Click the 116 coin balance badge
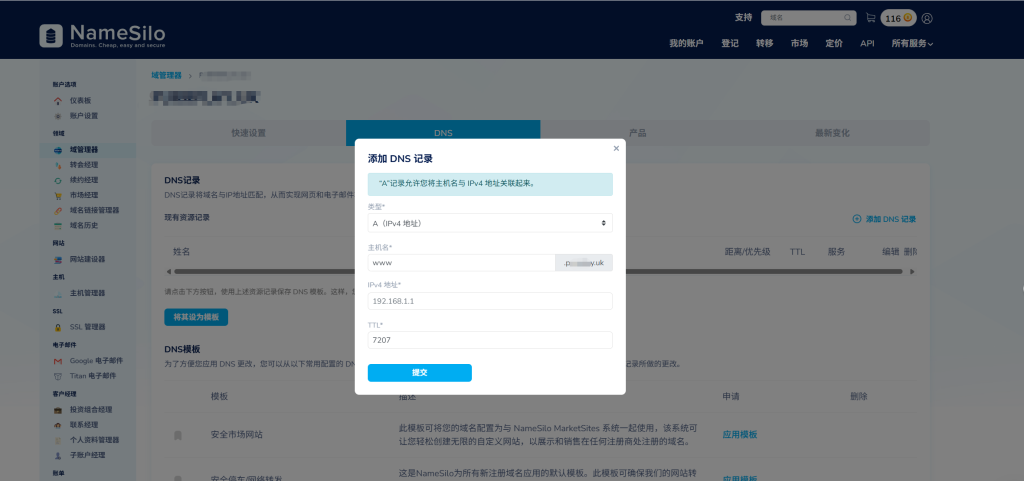Viewport: 1024px width, 481px height. tap(899, 18)
